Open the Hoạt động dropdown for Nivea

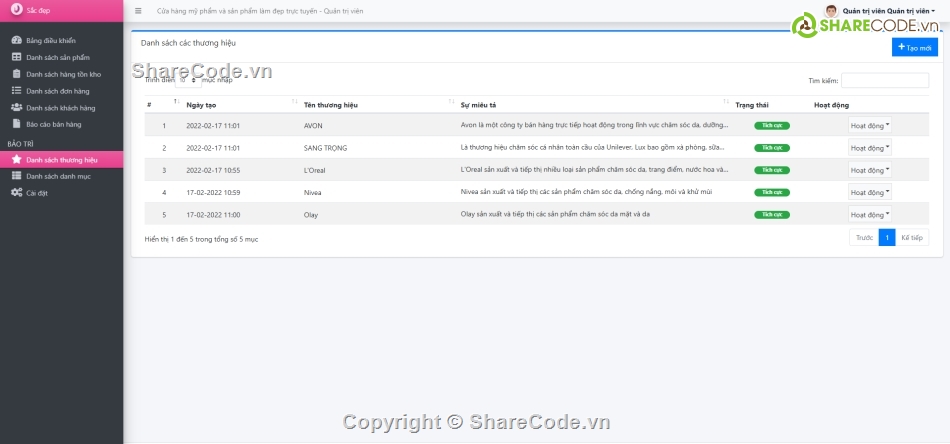(x=869, y=192)
